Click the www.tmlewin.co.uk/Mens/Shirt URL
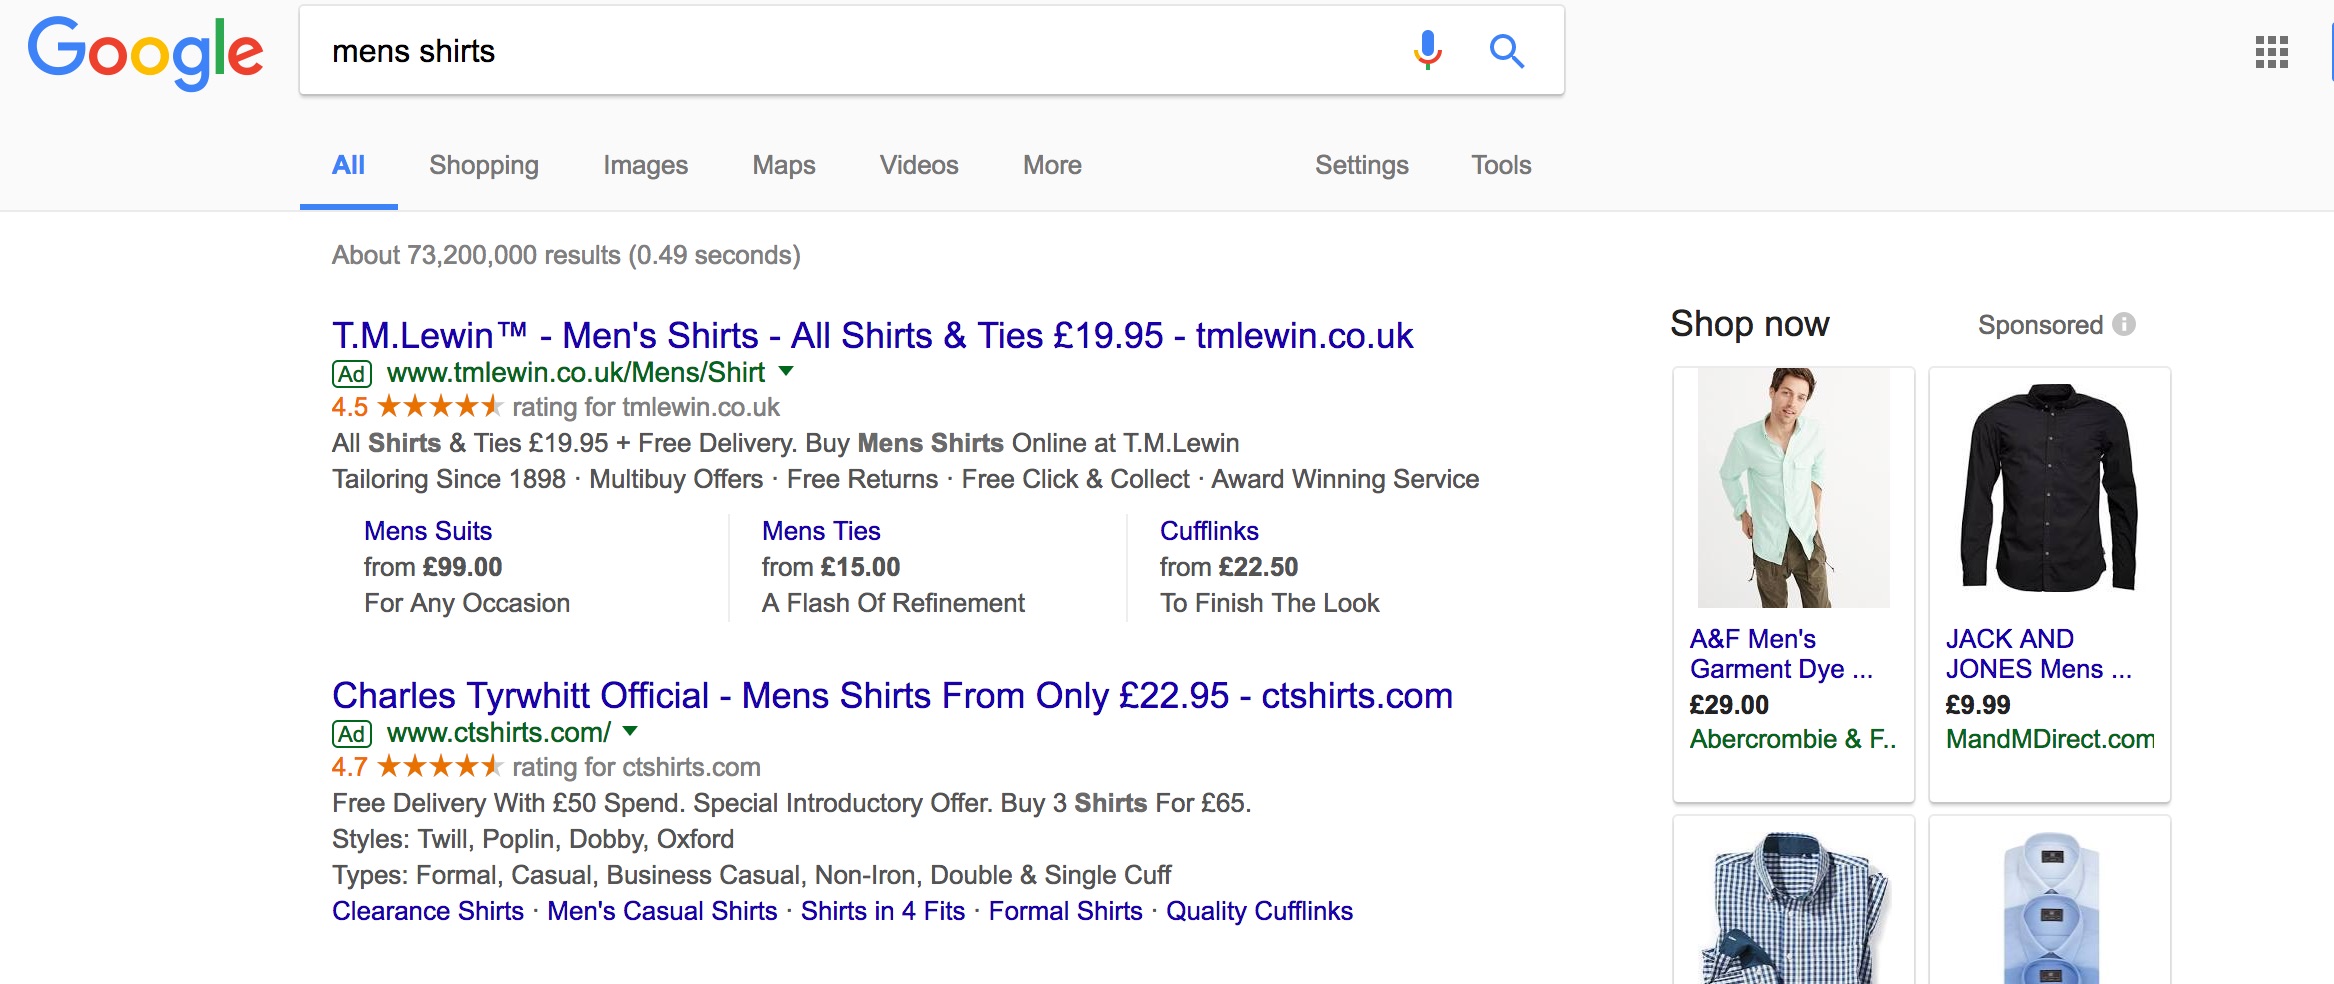The width and height of the screenshot is (2334, 984). pyautogui.click(x=576, y=373)
